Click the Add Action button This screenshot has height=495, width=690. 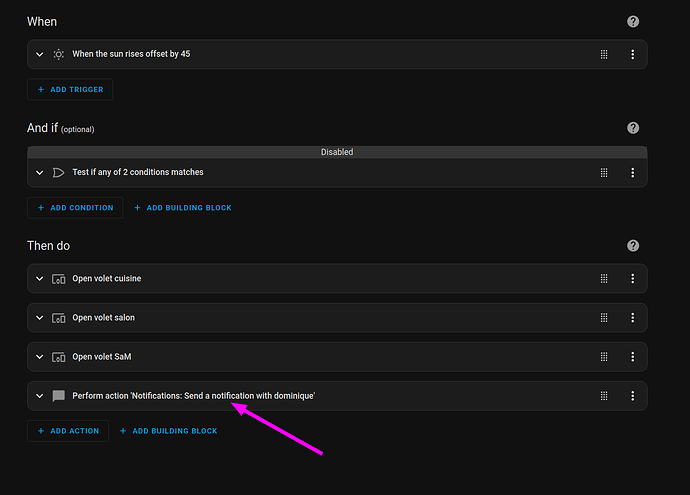[68, 431]
